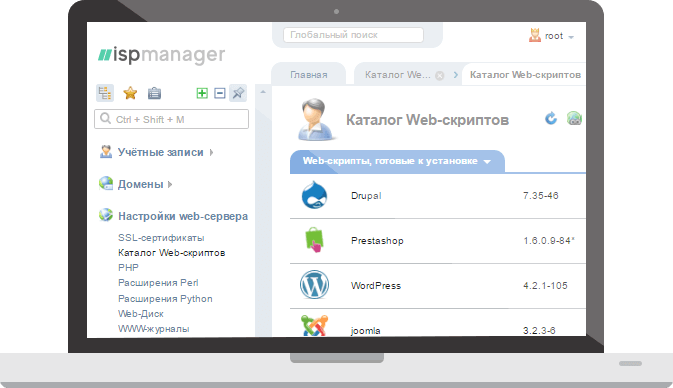The width and height of the screenshot is (673, 388).
Task: Click the Prestashop bag icon
Action: pyautogui.click(x=315, y=239)
